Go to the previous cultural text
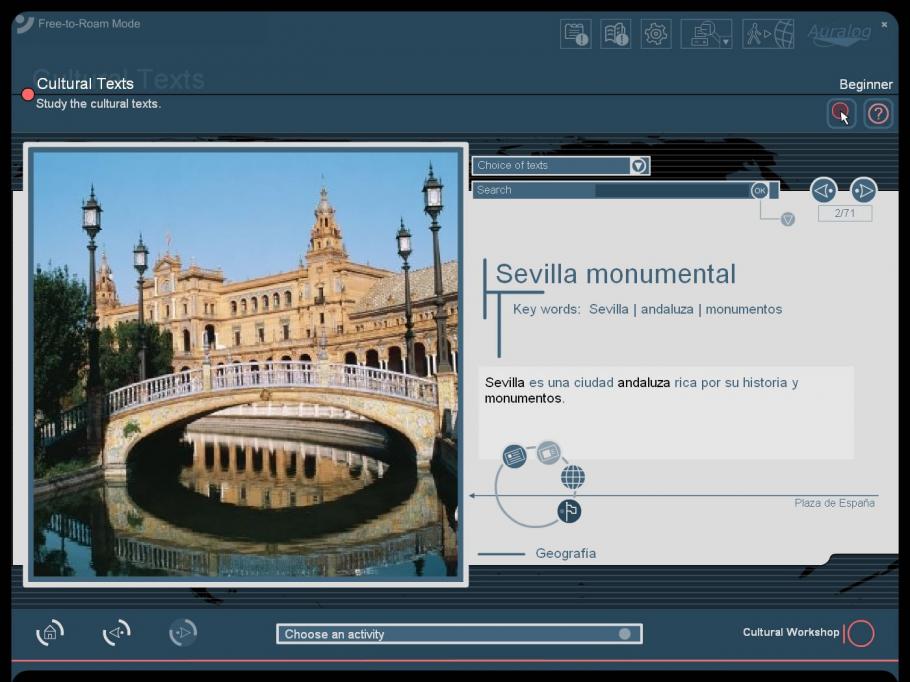The image size is (910, 682). 823,190
